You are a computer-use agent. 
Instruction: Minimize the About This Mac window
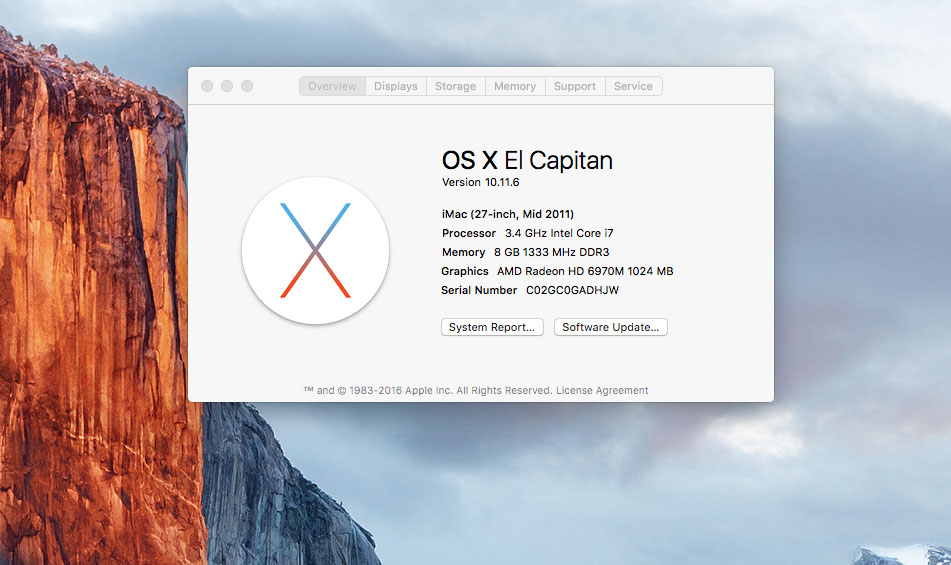coord(227,86)
